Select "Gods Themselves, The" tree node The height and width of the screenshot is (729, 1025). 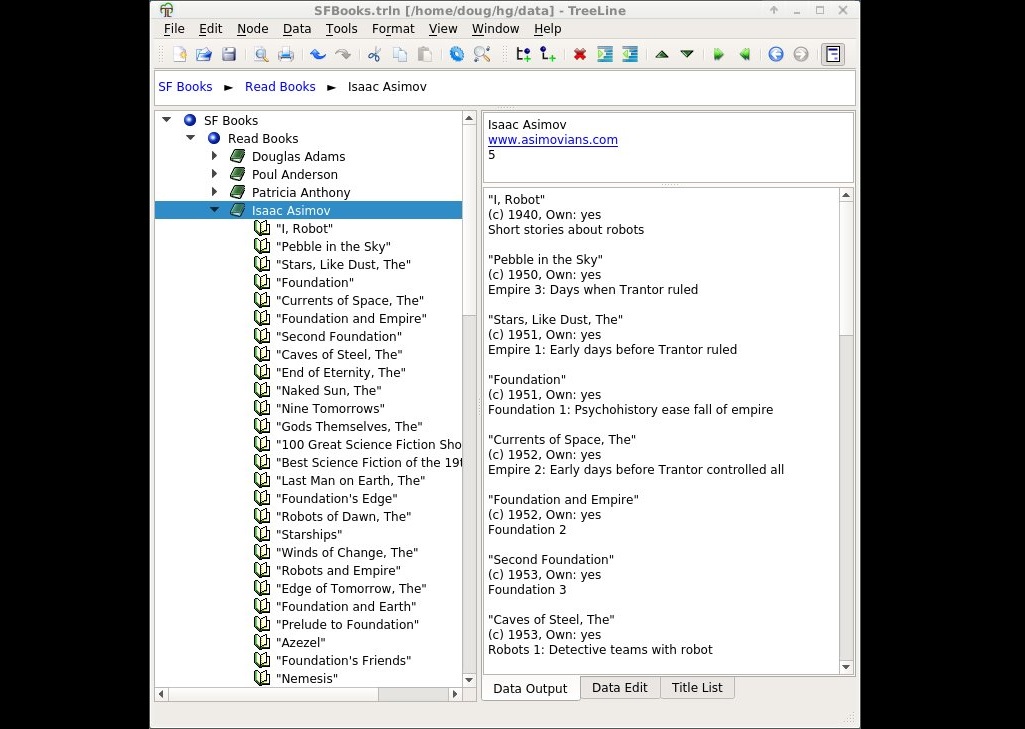click(349, 426)
